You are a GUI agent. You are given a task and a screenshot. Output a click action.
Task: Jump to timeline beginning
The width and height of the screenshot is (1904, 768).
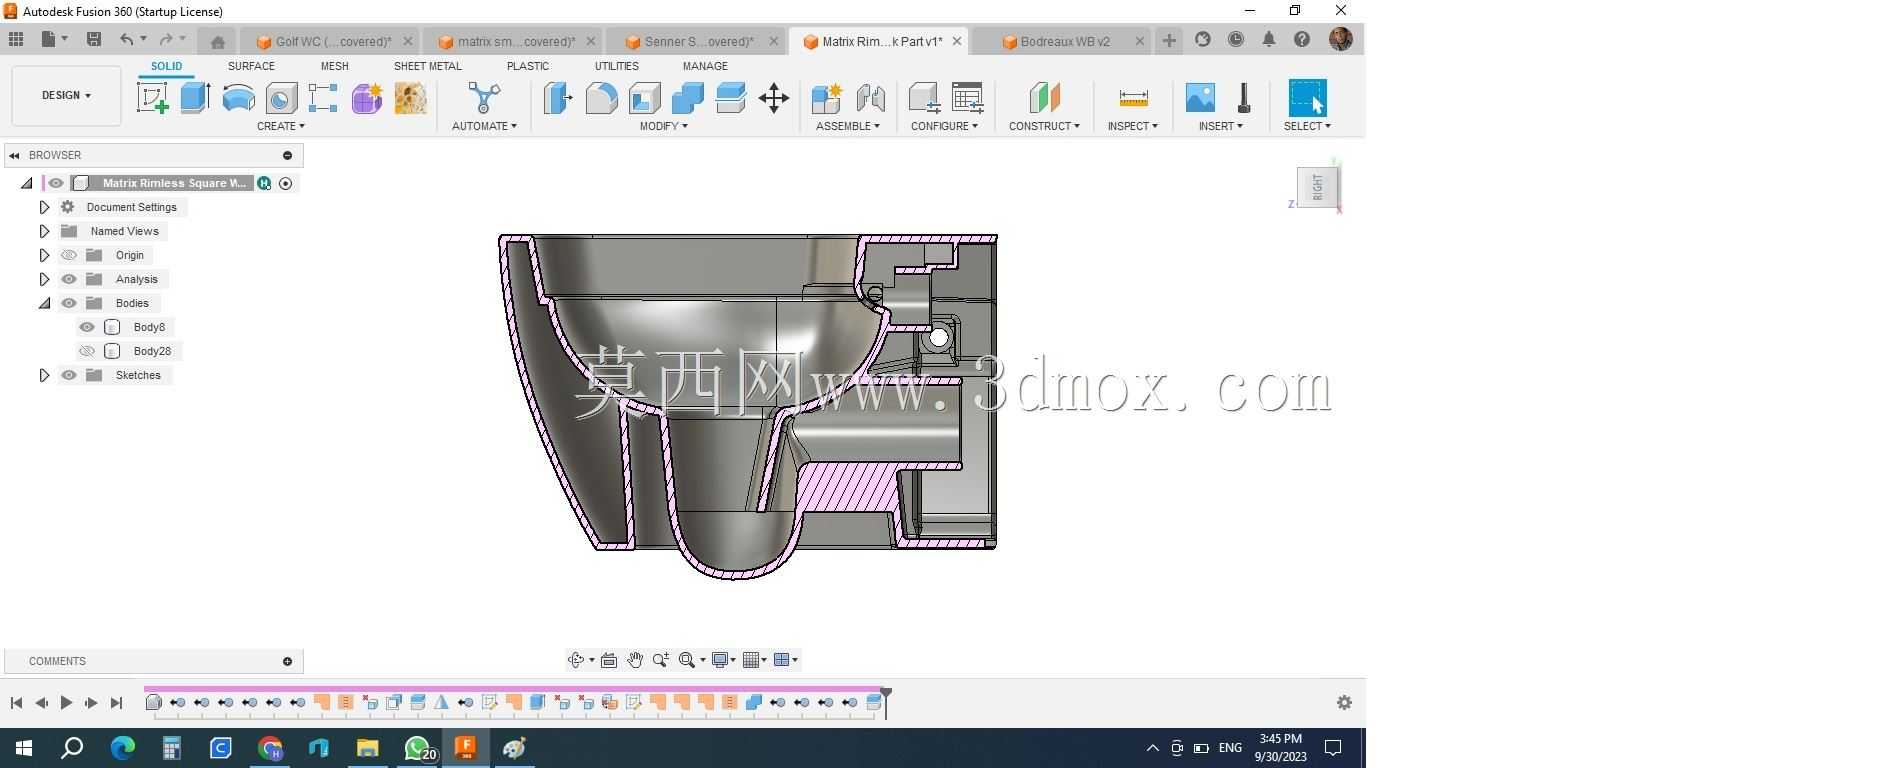coord(16,703)
